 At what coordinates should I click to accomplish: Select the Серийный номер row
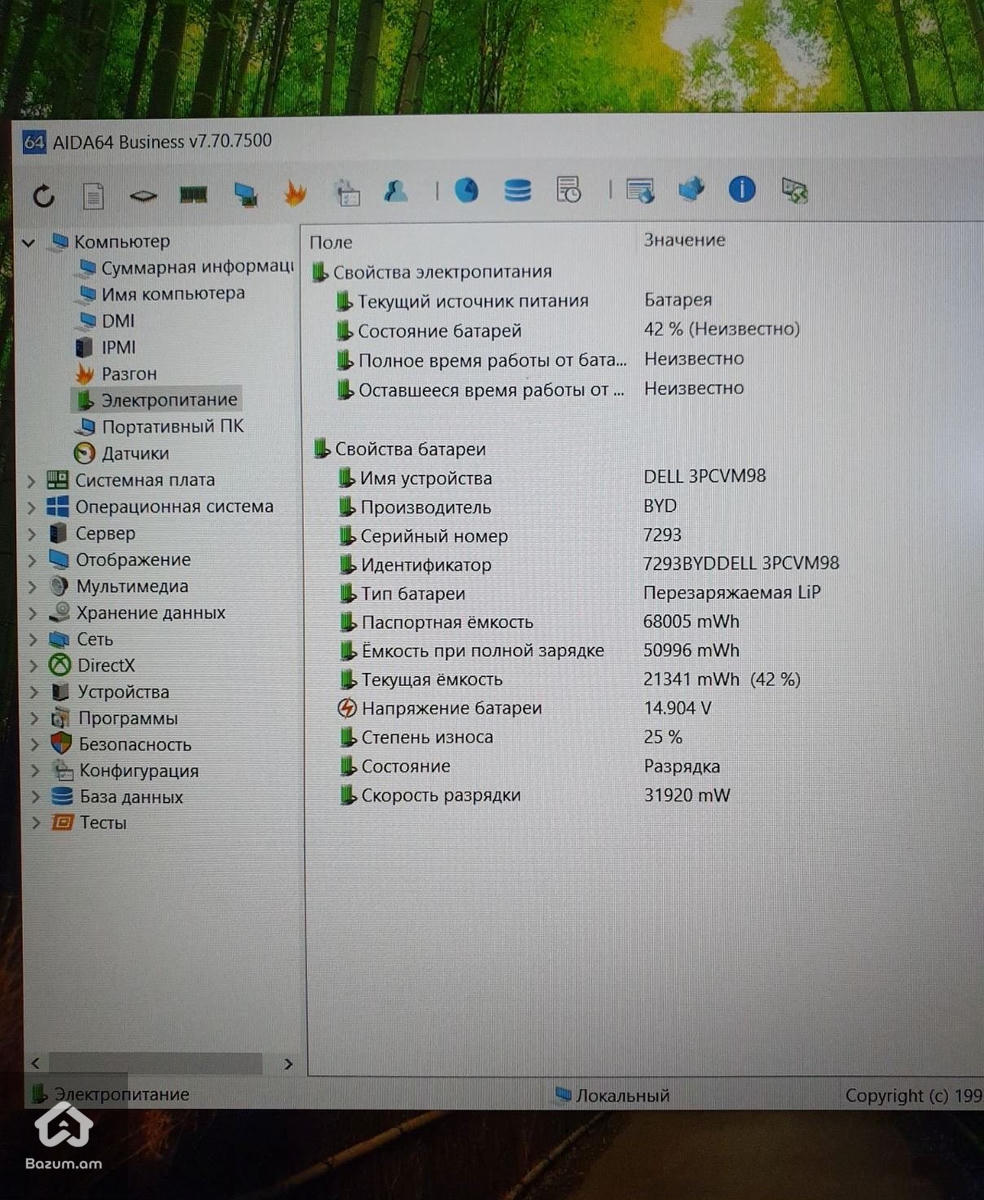coord(423,537)
